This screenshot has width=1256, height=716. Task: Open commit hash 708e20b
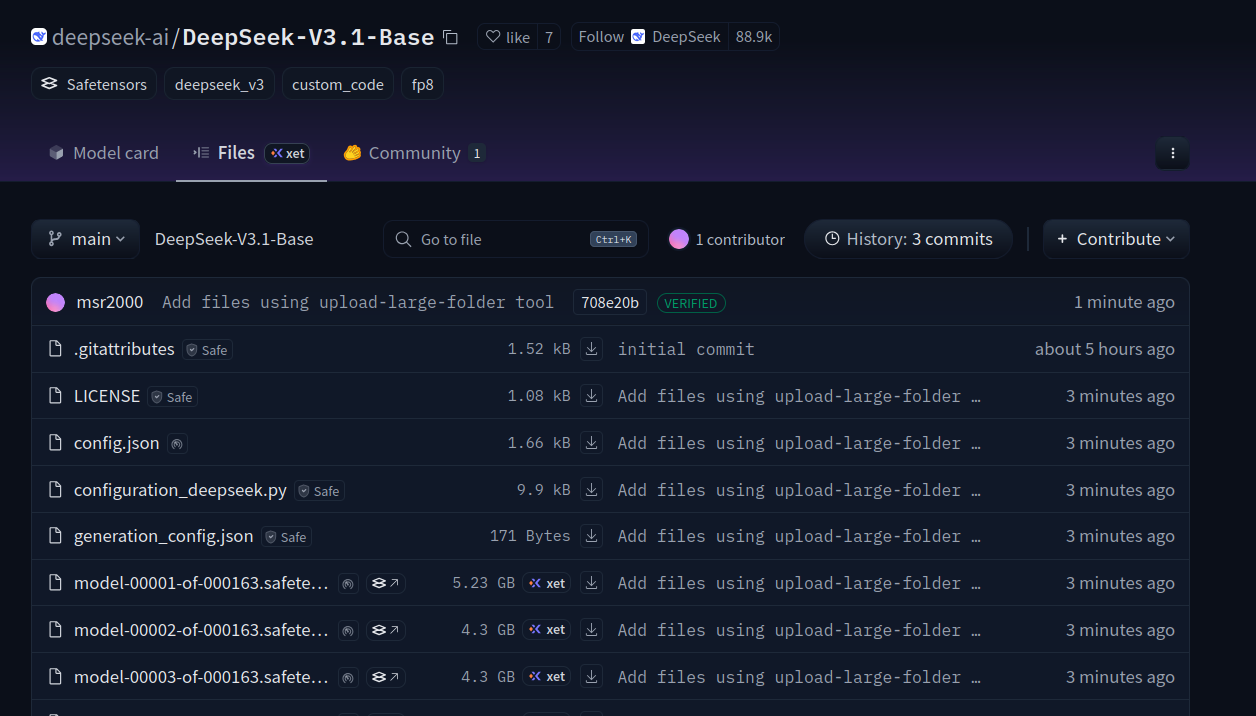click(x=610, y=302)
